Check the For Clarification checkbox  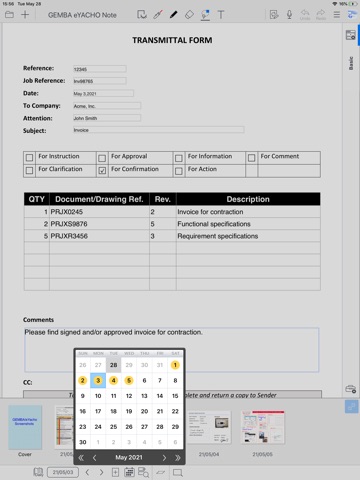coord(29,170)
